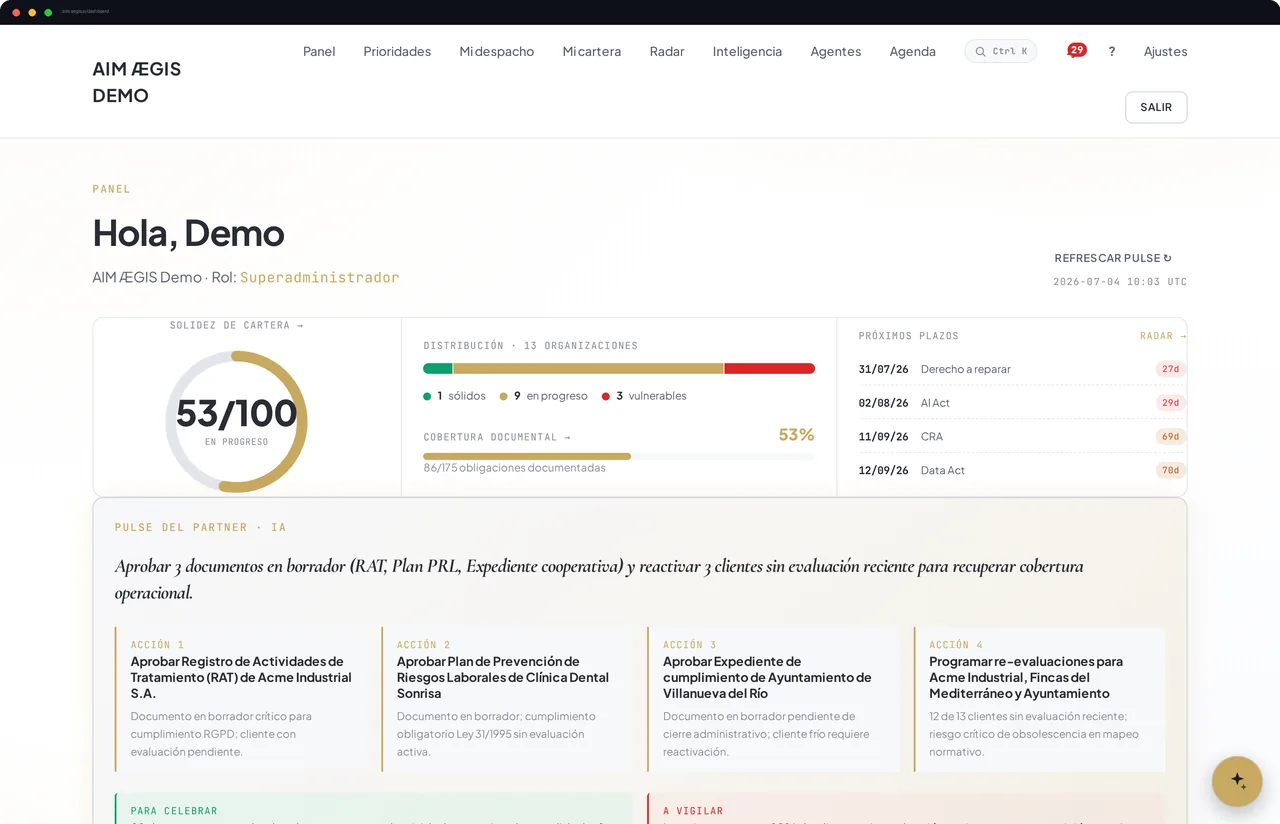The width and height of the screenshot is (1280, 824).
Task: Click the '86/175 obligaciones documentadas' text
Action: 514,467
